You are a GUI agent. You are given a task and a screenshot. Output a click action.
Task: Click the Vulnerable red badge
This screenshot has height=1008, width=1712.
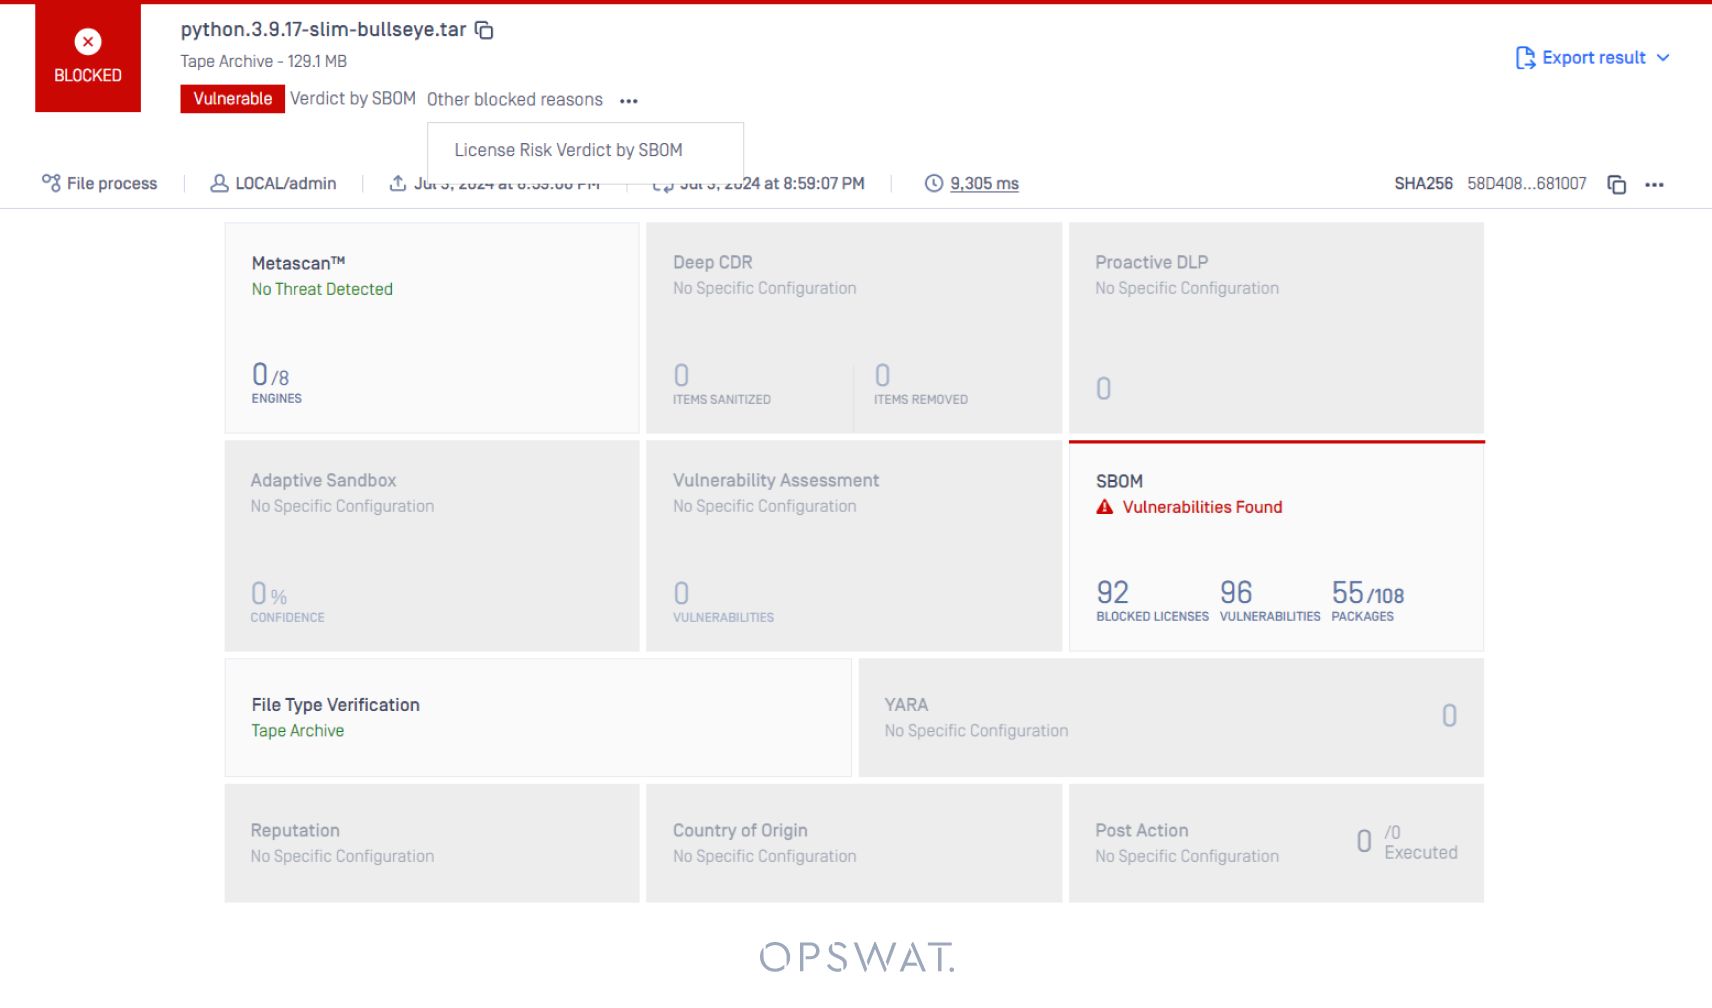tap(232, 99)
